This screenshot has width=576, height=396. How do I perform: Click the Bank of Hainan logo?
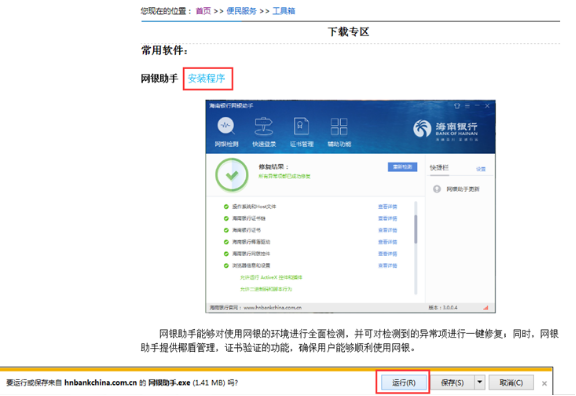[445, 130]
